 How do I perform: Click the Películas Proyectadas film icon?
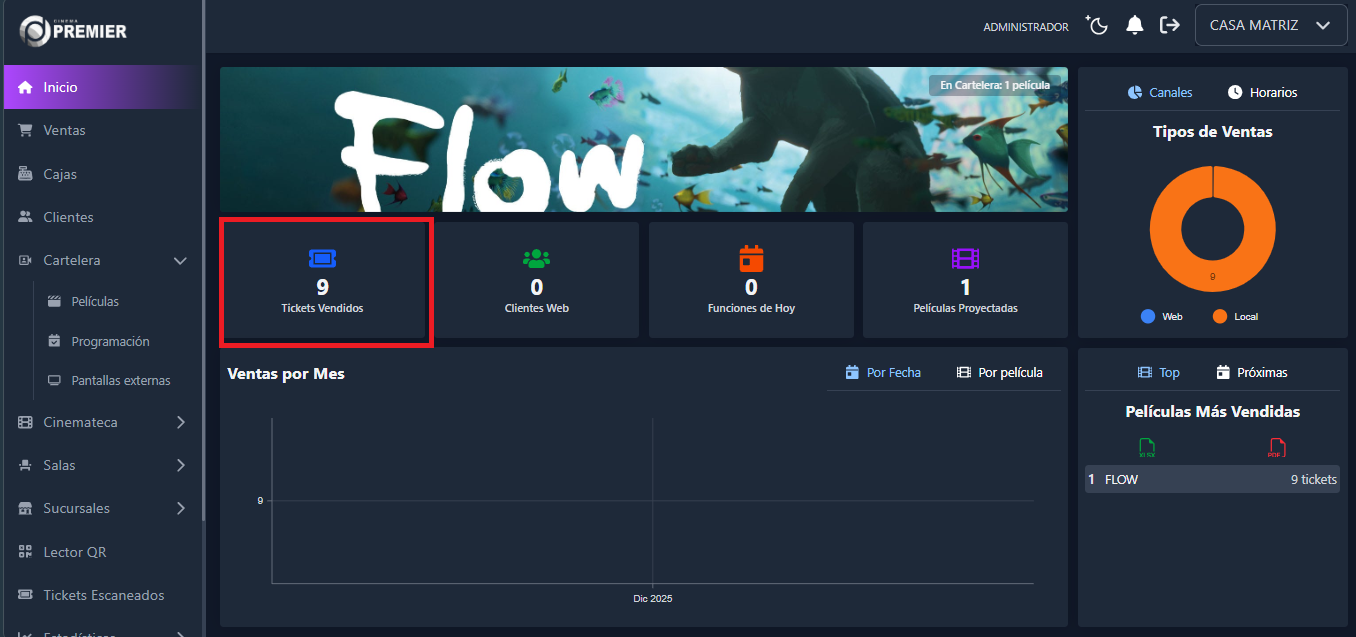(965, 259)
